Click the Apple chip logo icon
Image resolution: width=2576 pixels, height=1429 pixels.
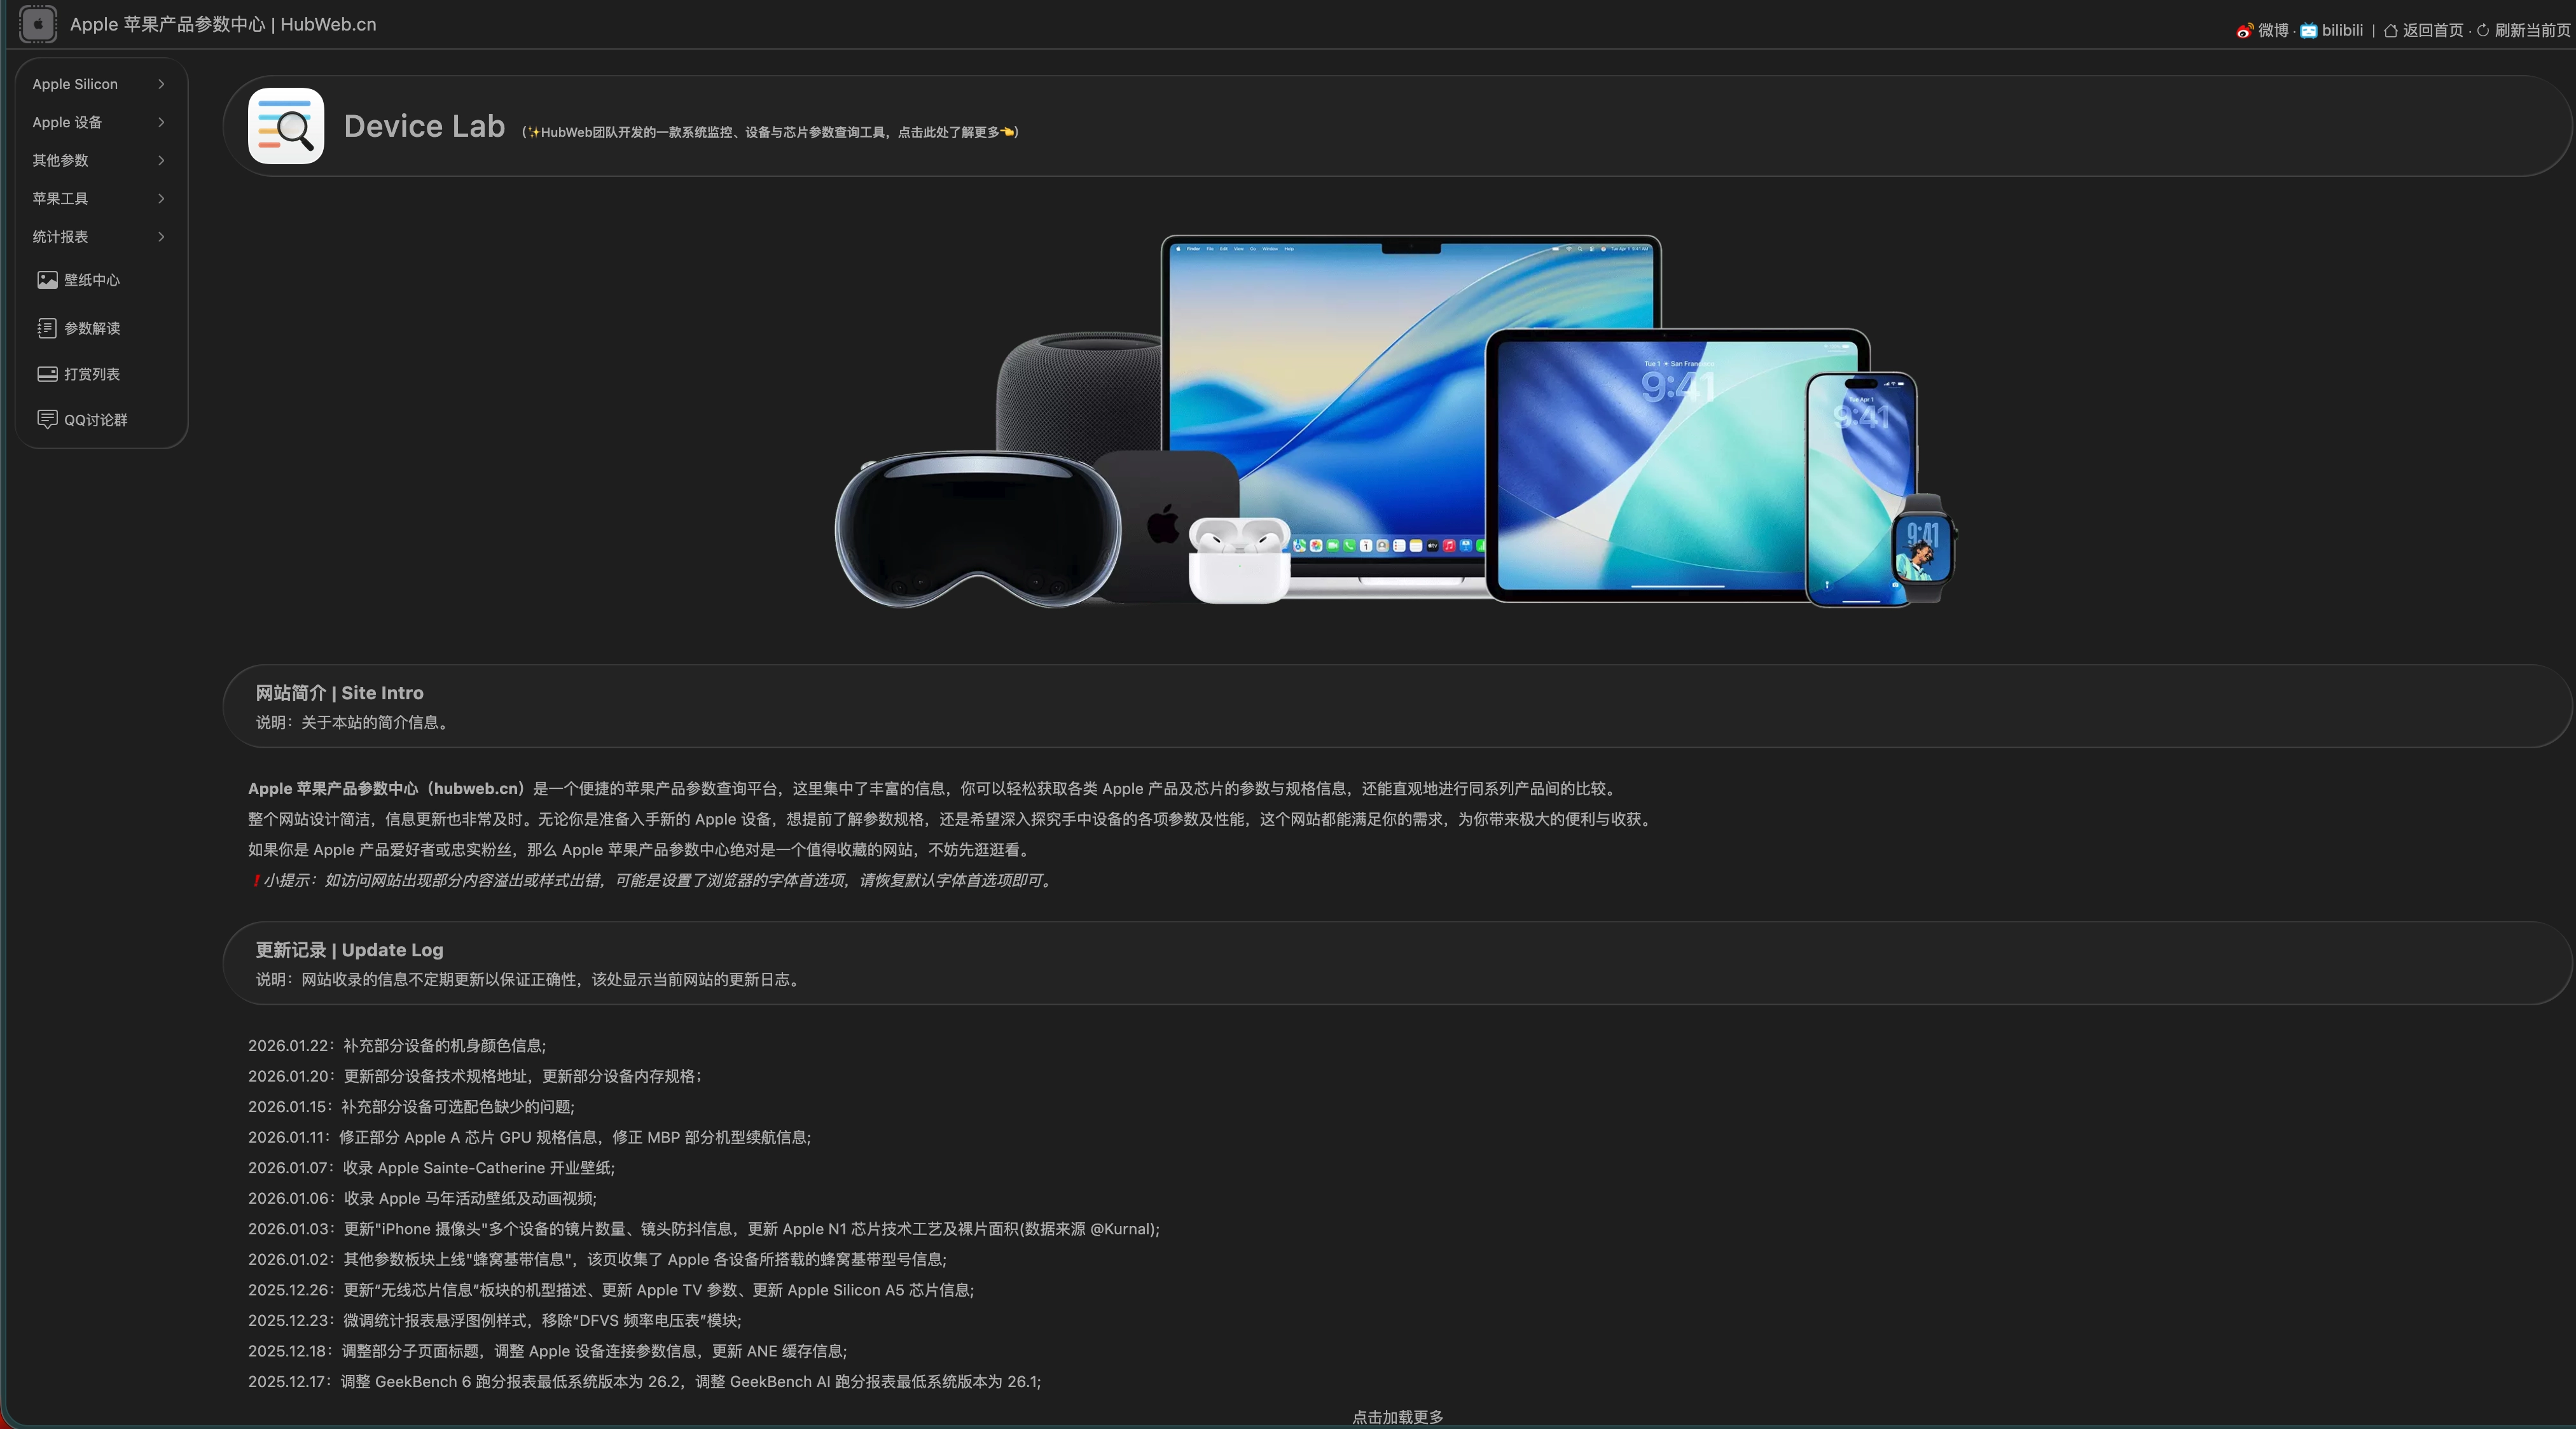pyautogui.click(x=38, y=24)
